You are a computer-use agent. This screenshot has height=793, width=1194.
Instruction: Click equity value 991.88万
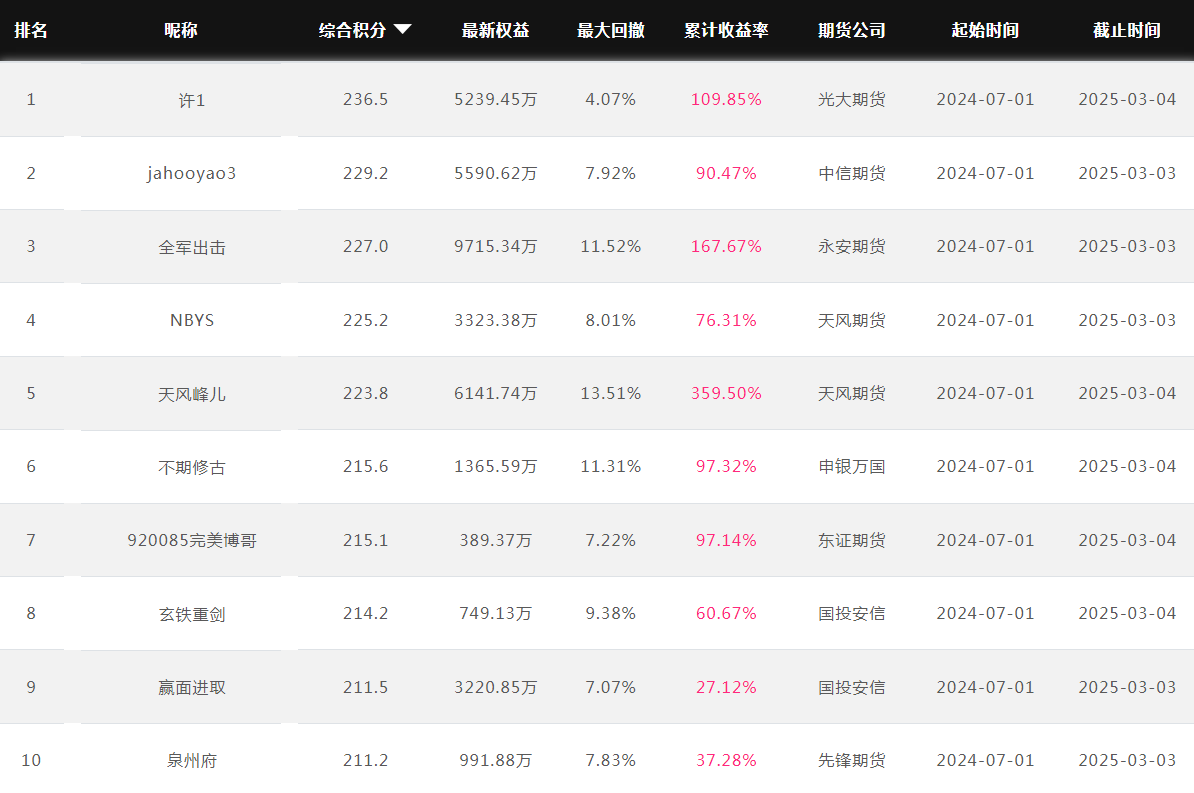click(496, 760)
